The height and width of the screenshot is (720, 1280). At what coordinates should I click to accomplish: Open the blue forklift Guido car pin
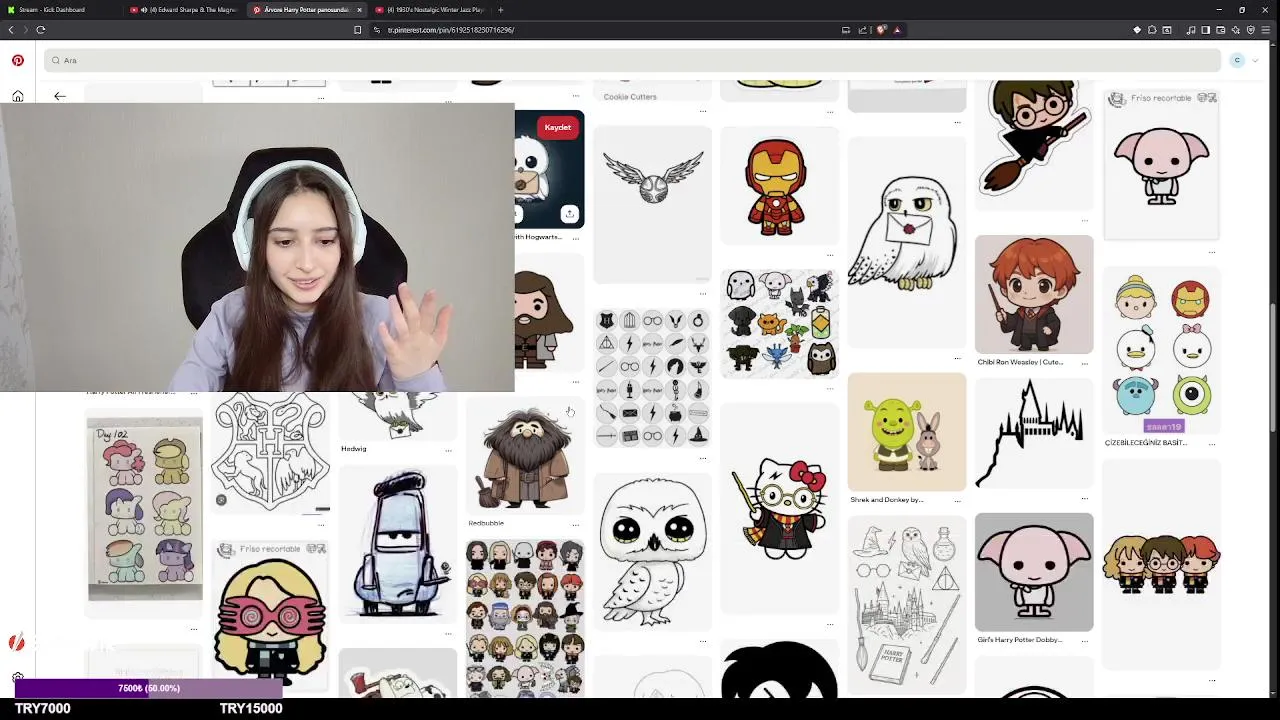398,545
